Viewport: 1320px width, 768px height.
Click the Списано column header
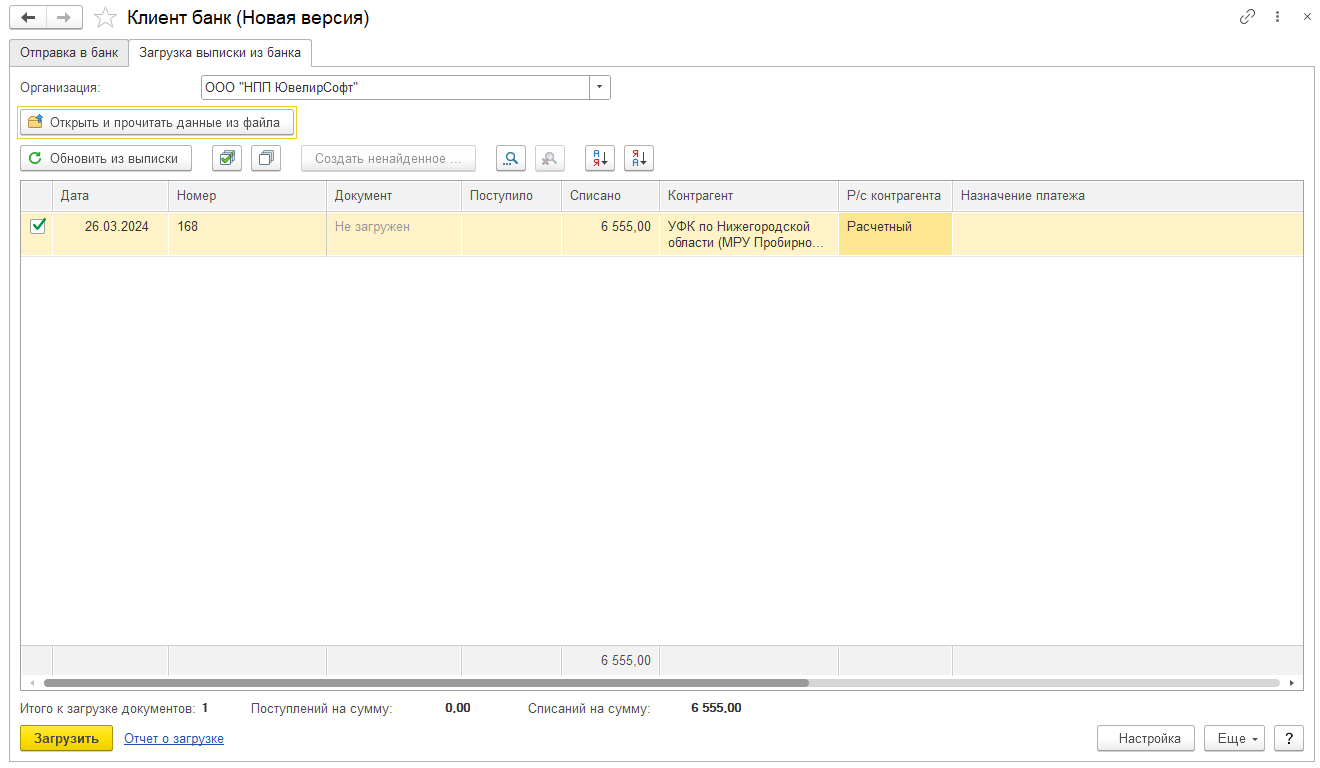(610, 196)
